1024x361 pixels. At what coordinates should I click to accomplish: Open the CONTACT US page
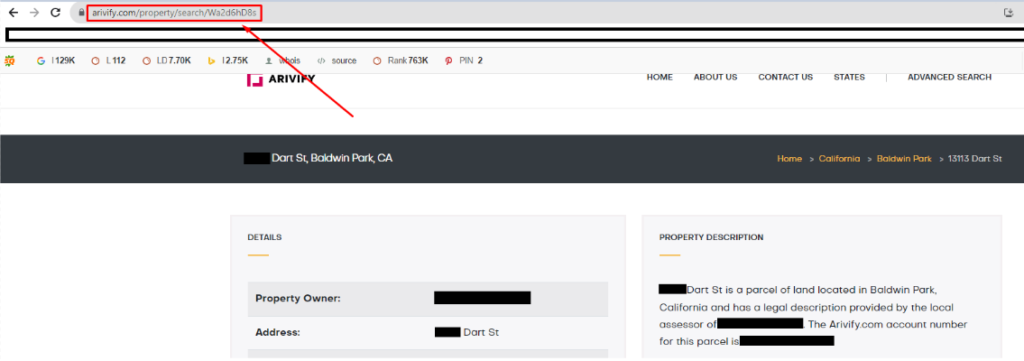tap(785, 77)
